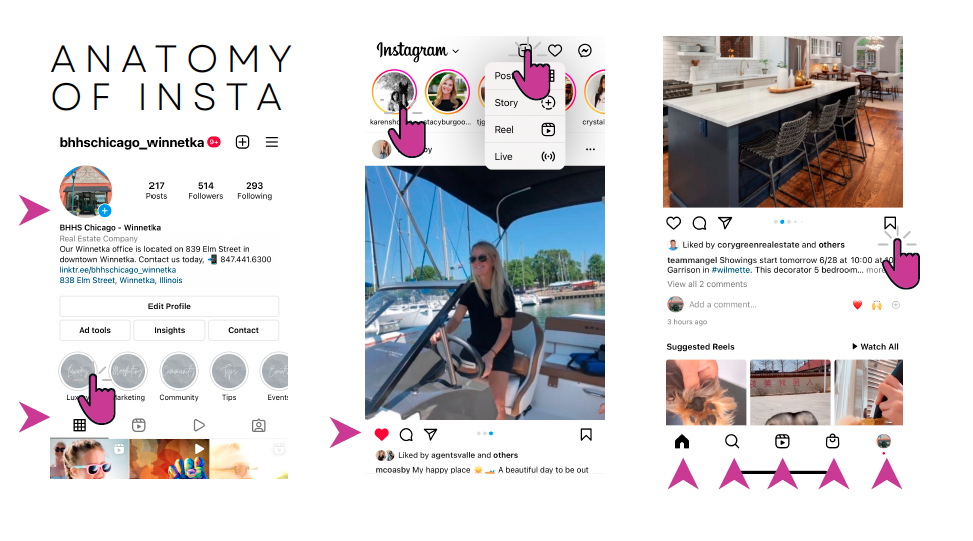Tap the create plus icon beside the profile username

243,142
